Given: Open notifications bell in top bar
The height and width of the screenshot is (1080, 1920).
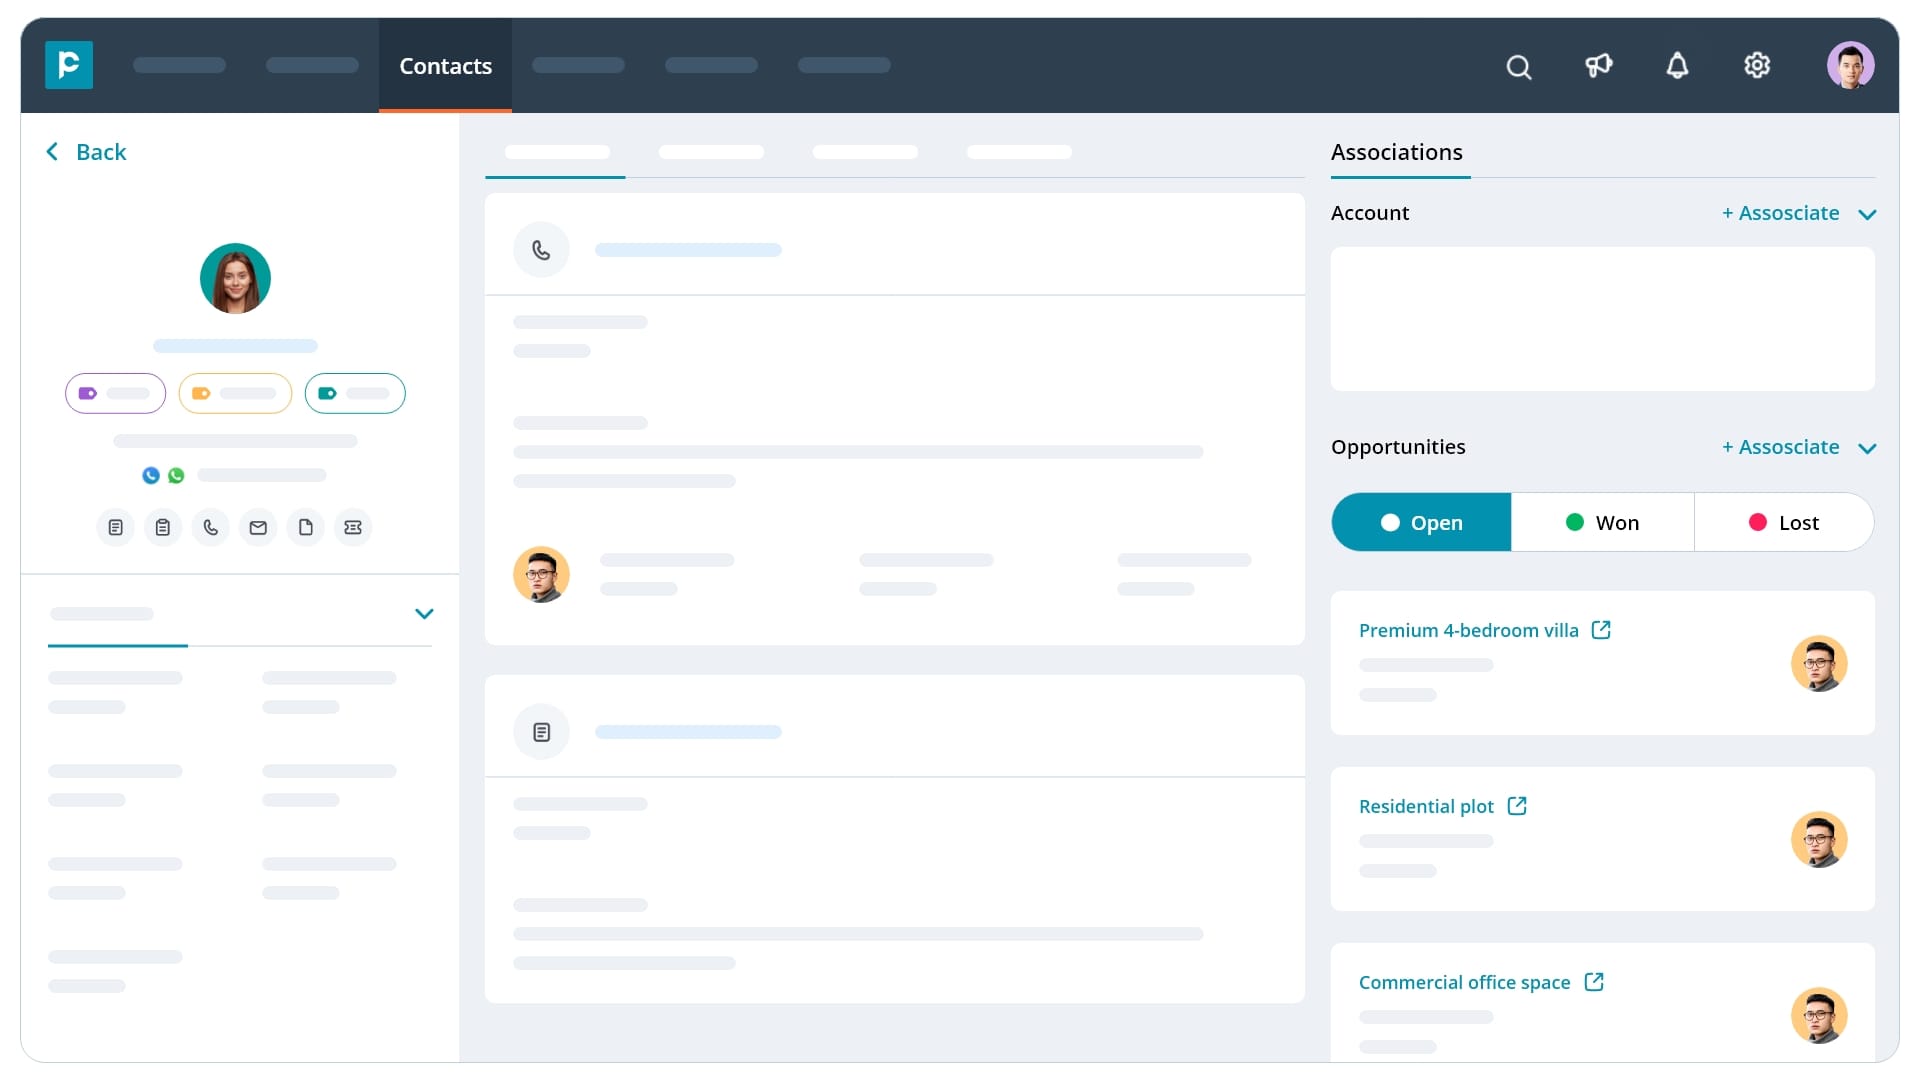Looking at the screenshot, I should pyautogui.click(x=1677, y=66).
